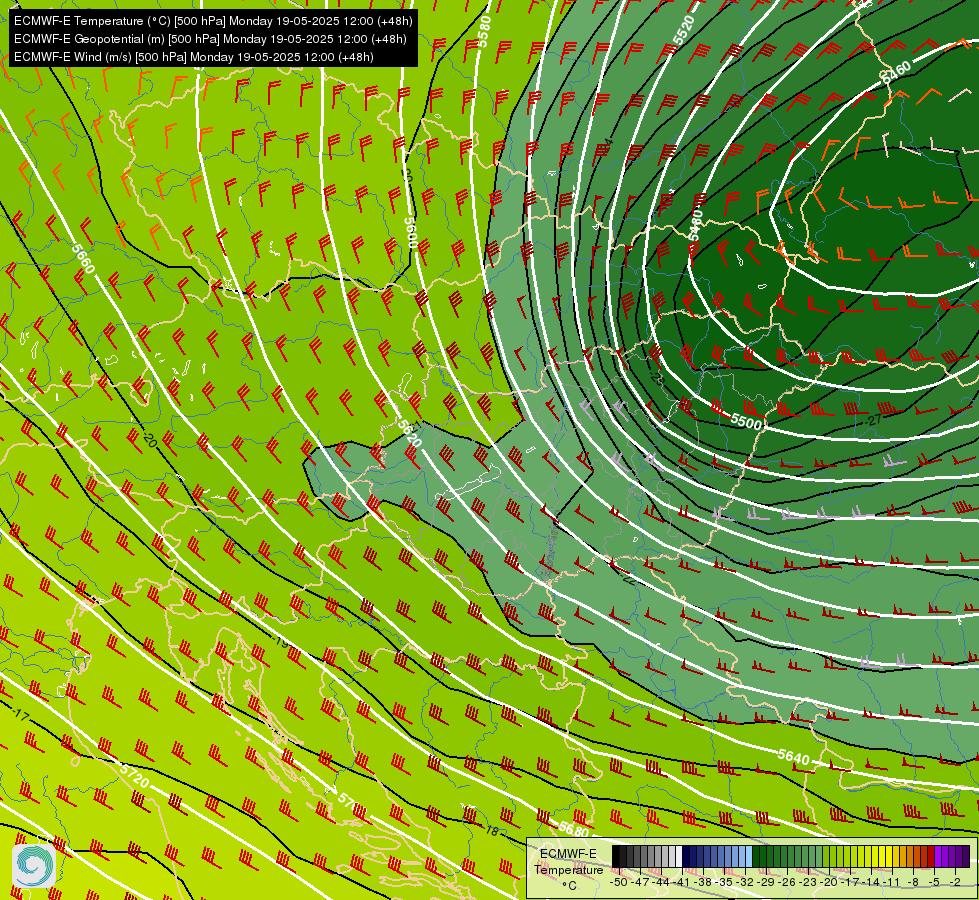979x900 pixels.
Task: Click the -23 legend scale value
Action: tap(808, 882)
